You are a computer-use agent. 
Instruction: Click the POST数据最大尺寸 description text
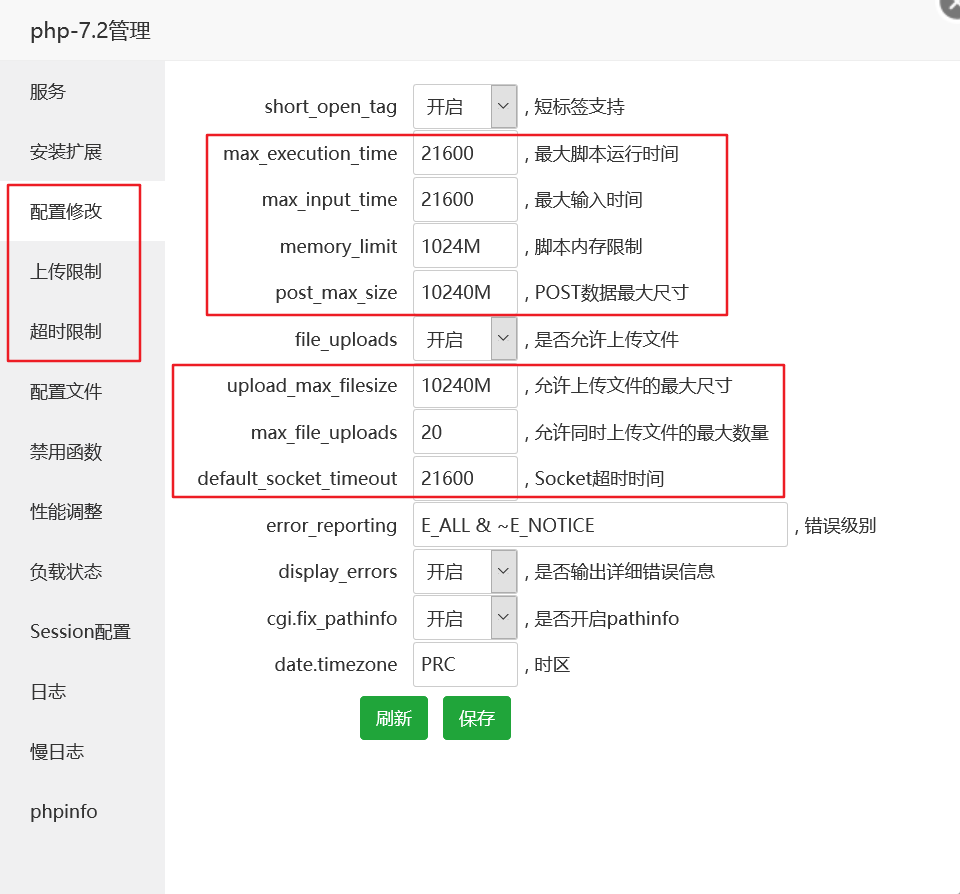tap(612, 293)
